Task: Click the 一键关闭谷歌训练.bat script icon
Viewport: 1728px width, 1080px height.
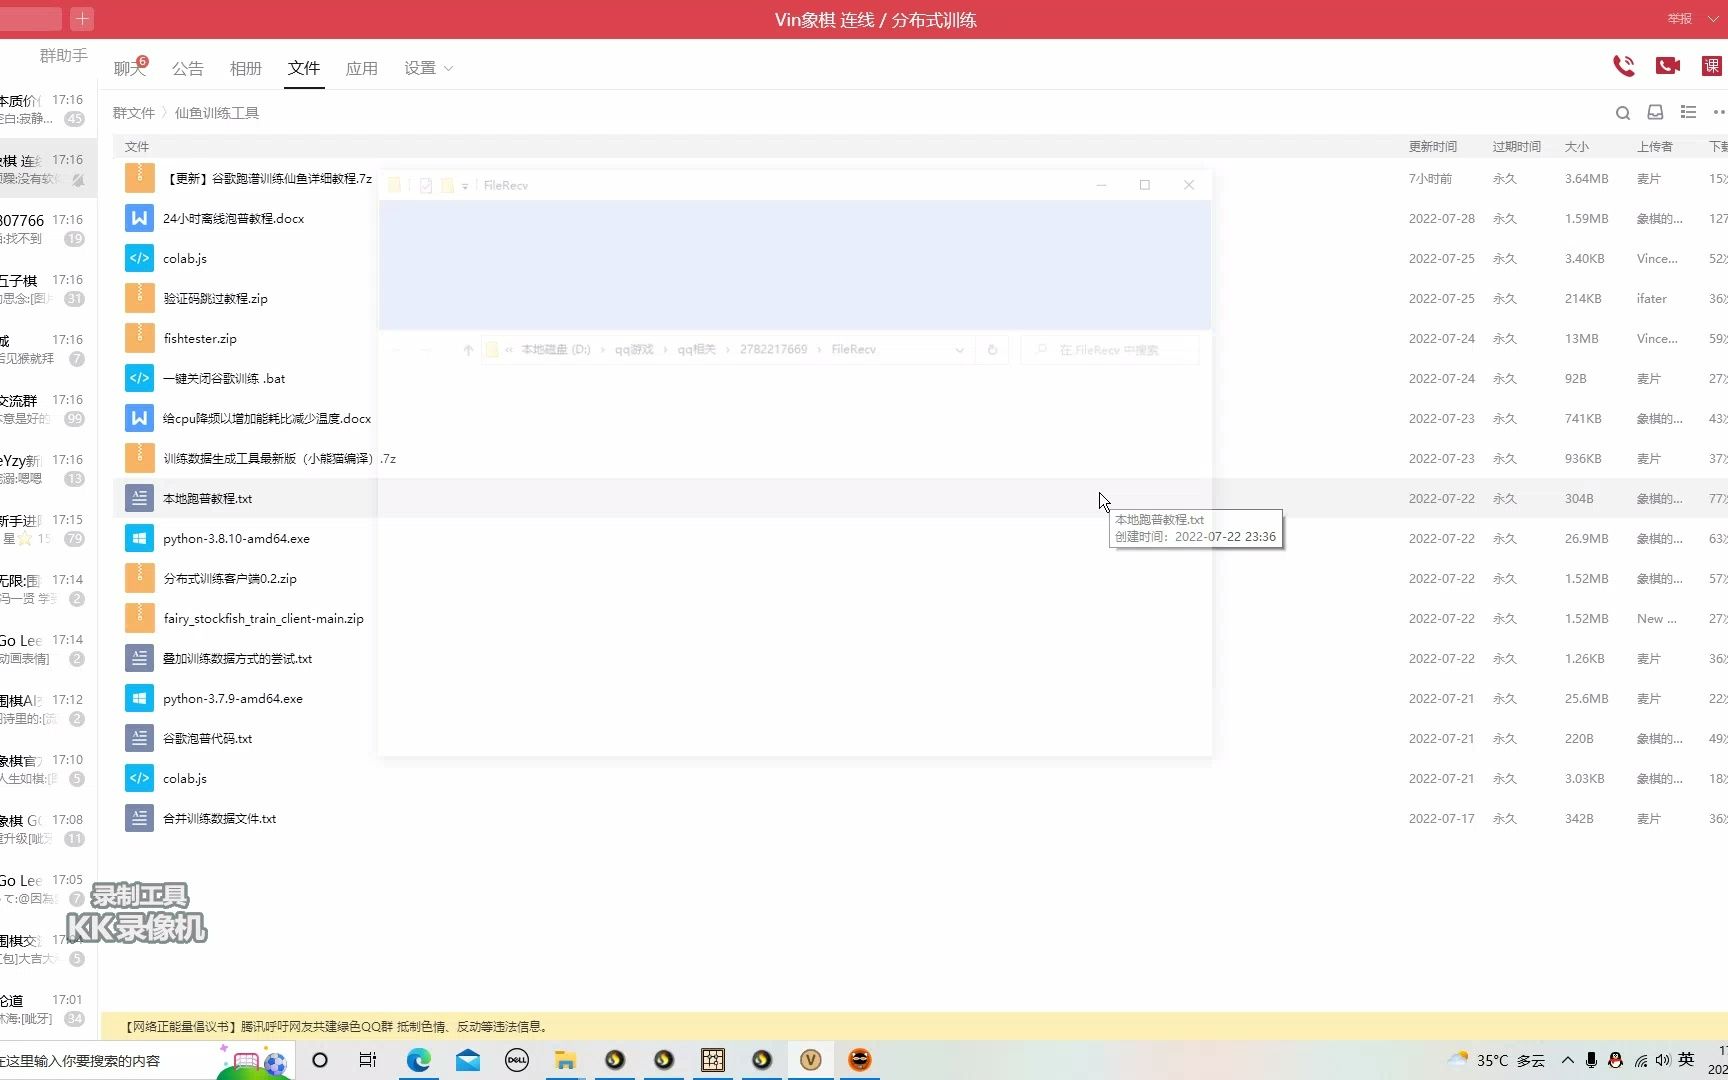Action: pyautogui.click(x=139, y=378)
